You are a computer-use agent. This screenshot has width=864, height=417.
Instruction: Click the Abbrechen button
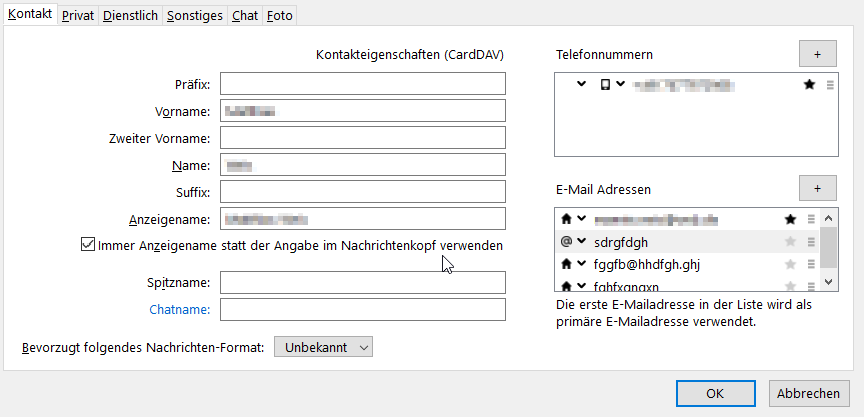coord(808,393)
